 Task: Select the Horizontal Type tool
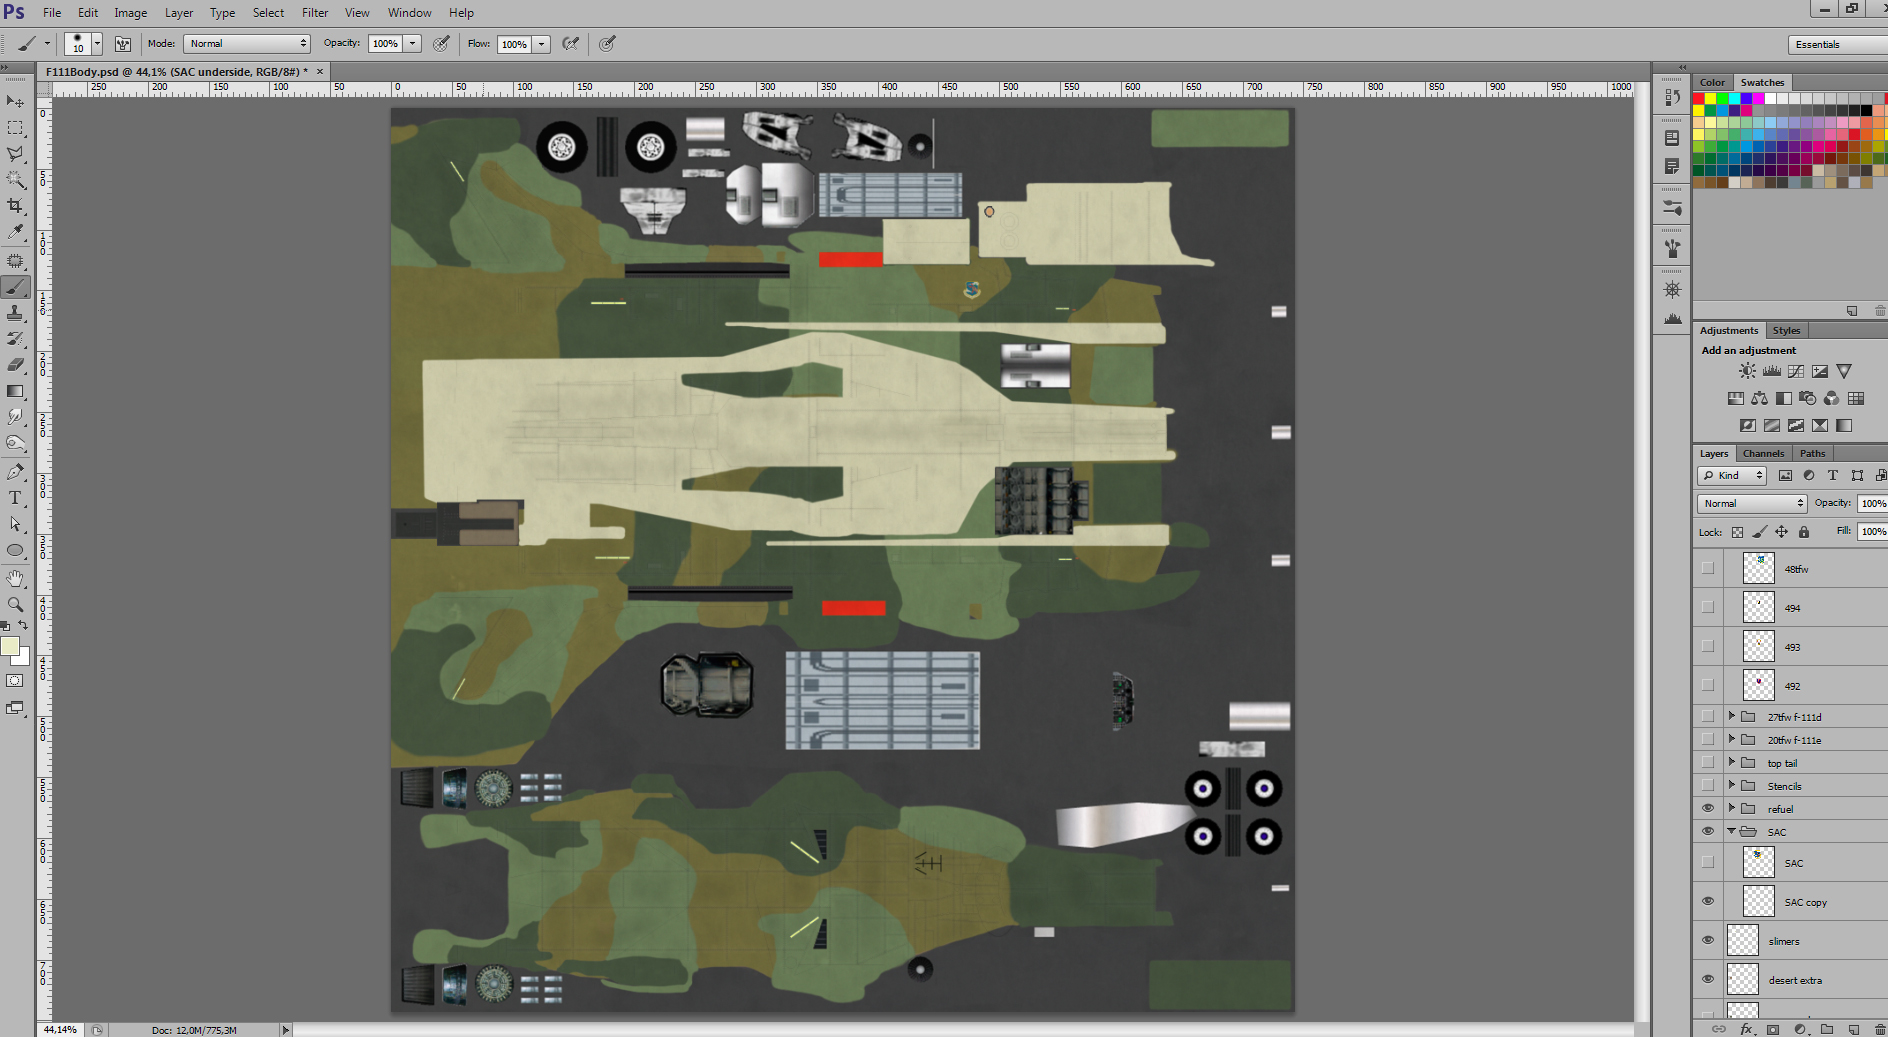(15, 498)
